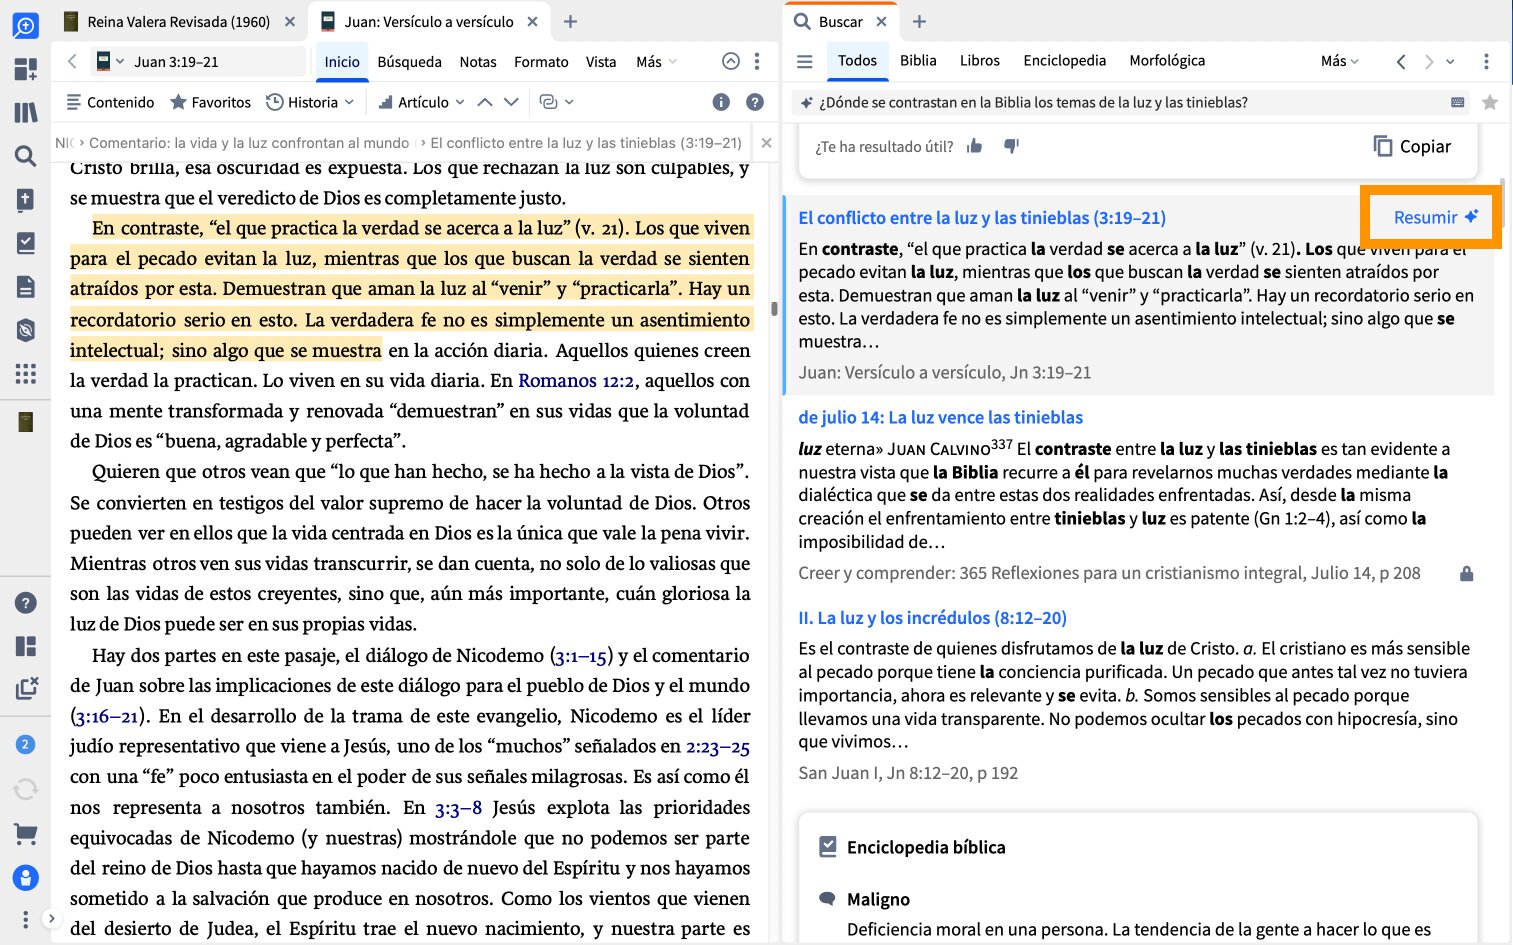Open the Notas ribbon tab

click(x=478, y=61)
